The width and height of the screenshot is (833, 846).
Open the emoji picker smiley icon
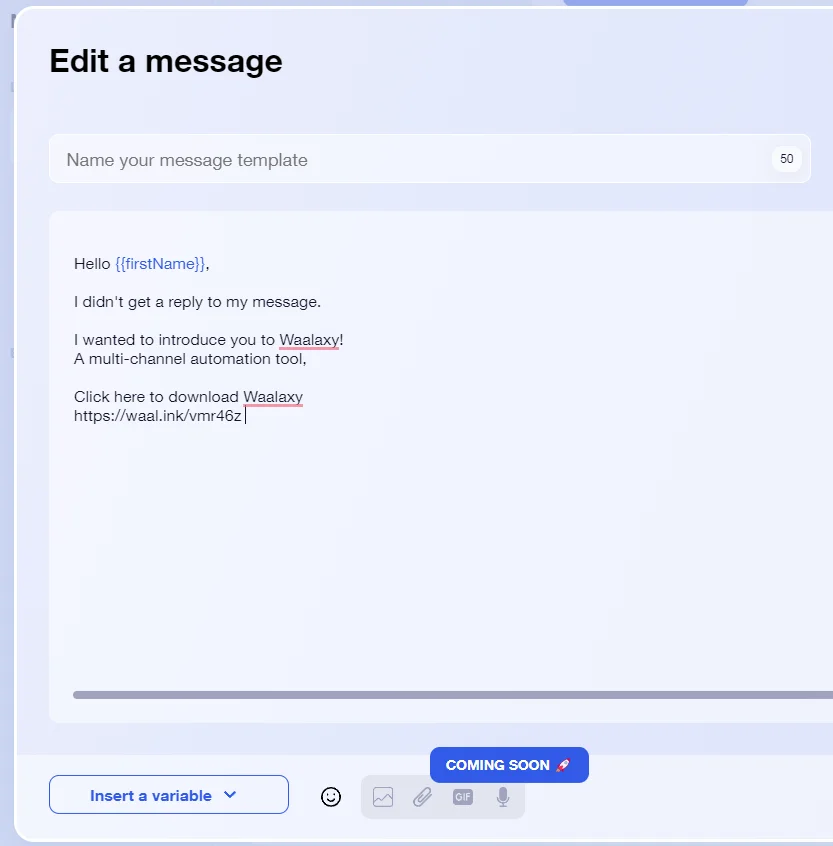[x=331, y=797]
